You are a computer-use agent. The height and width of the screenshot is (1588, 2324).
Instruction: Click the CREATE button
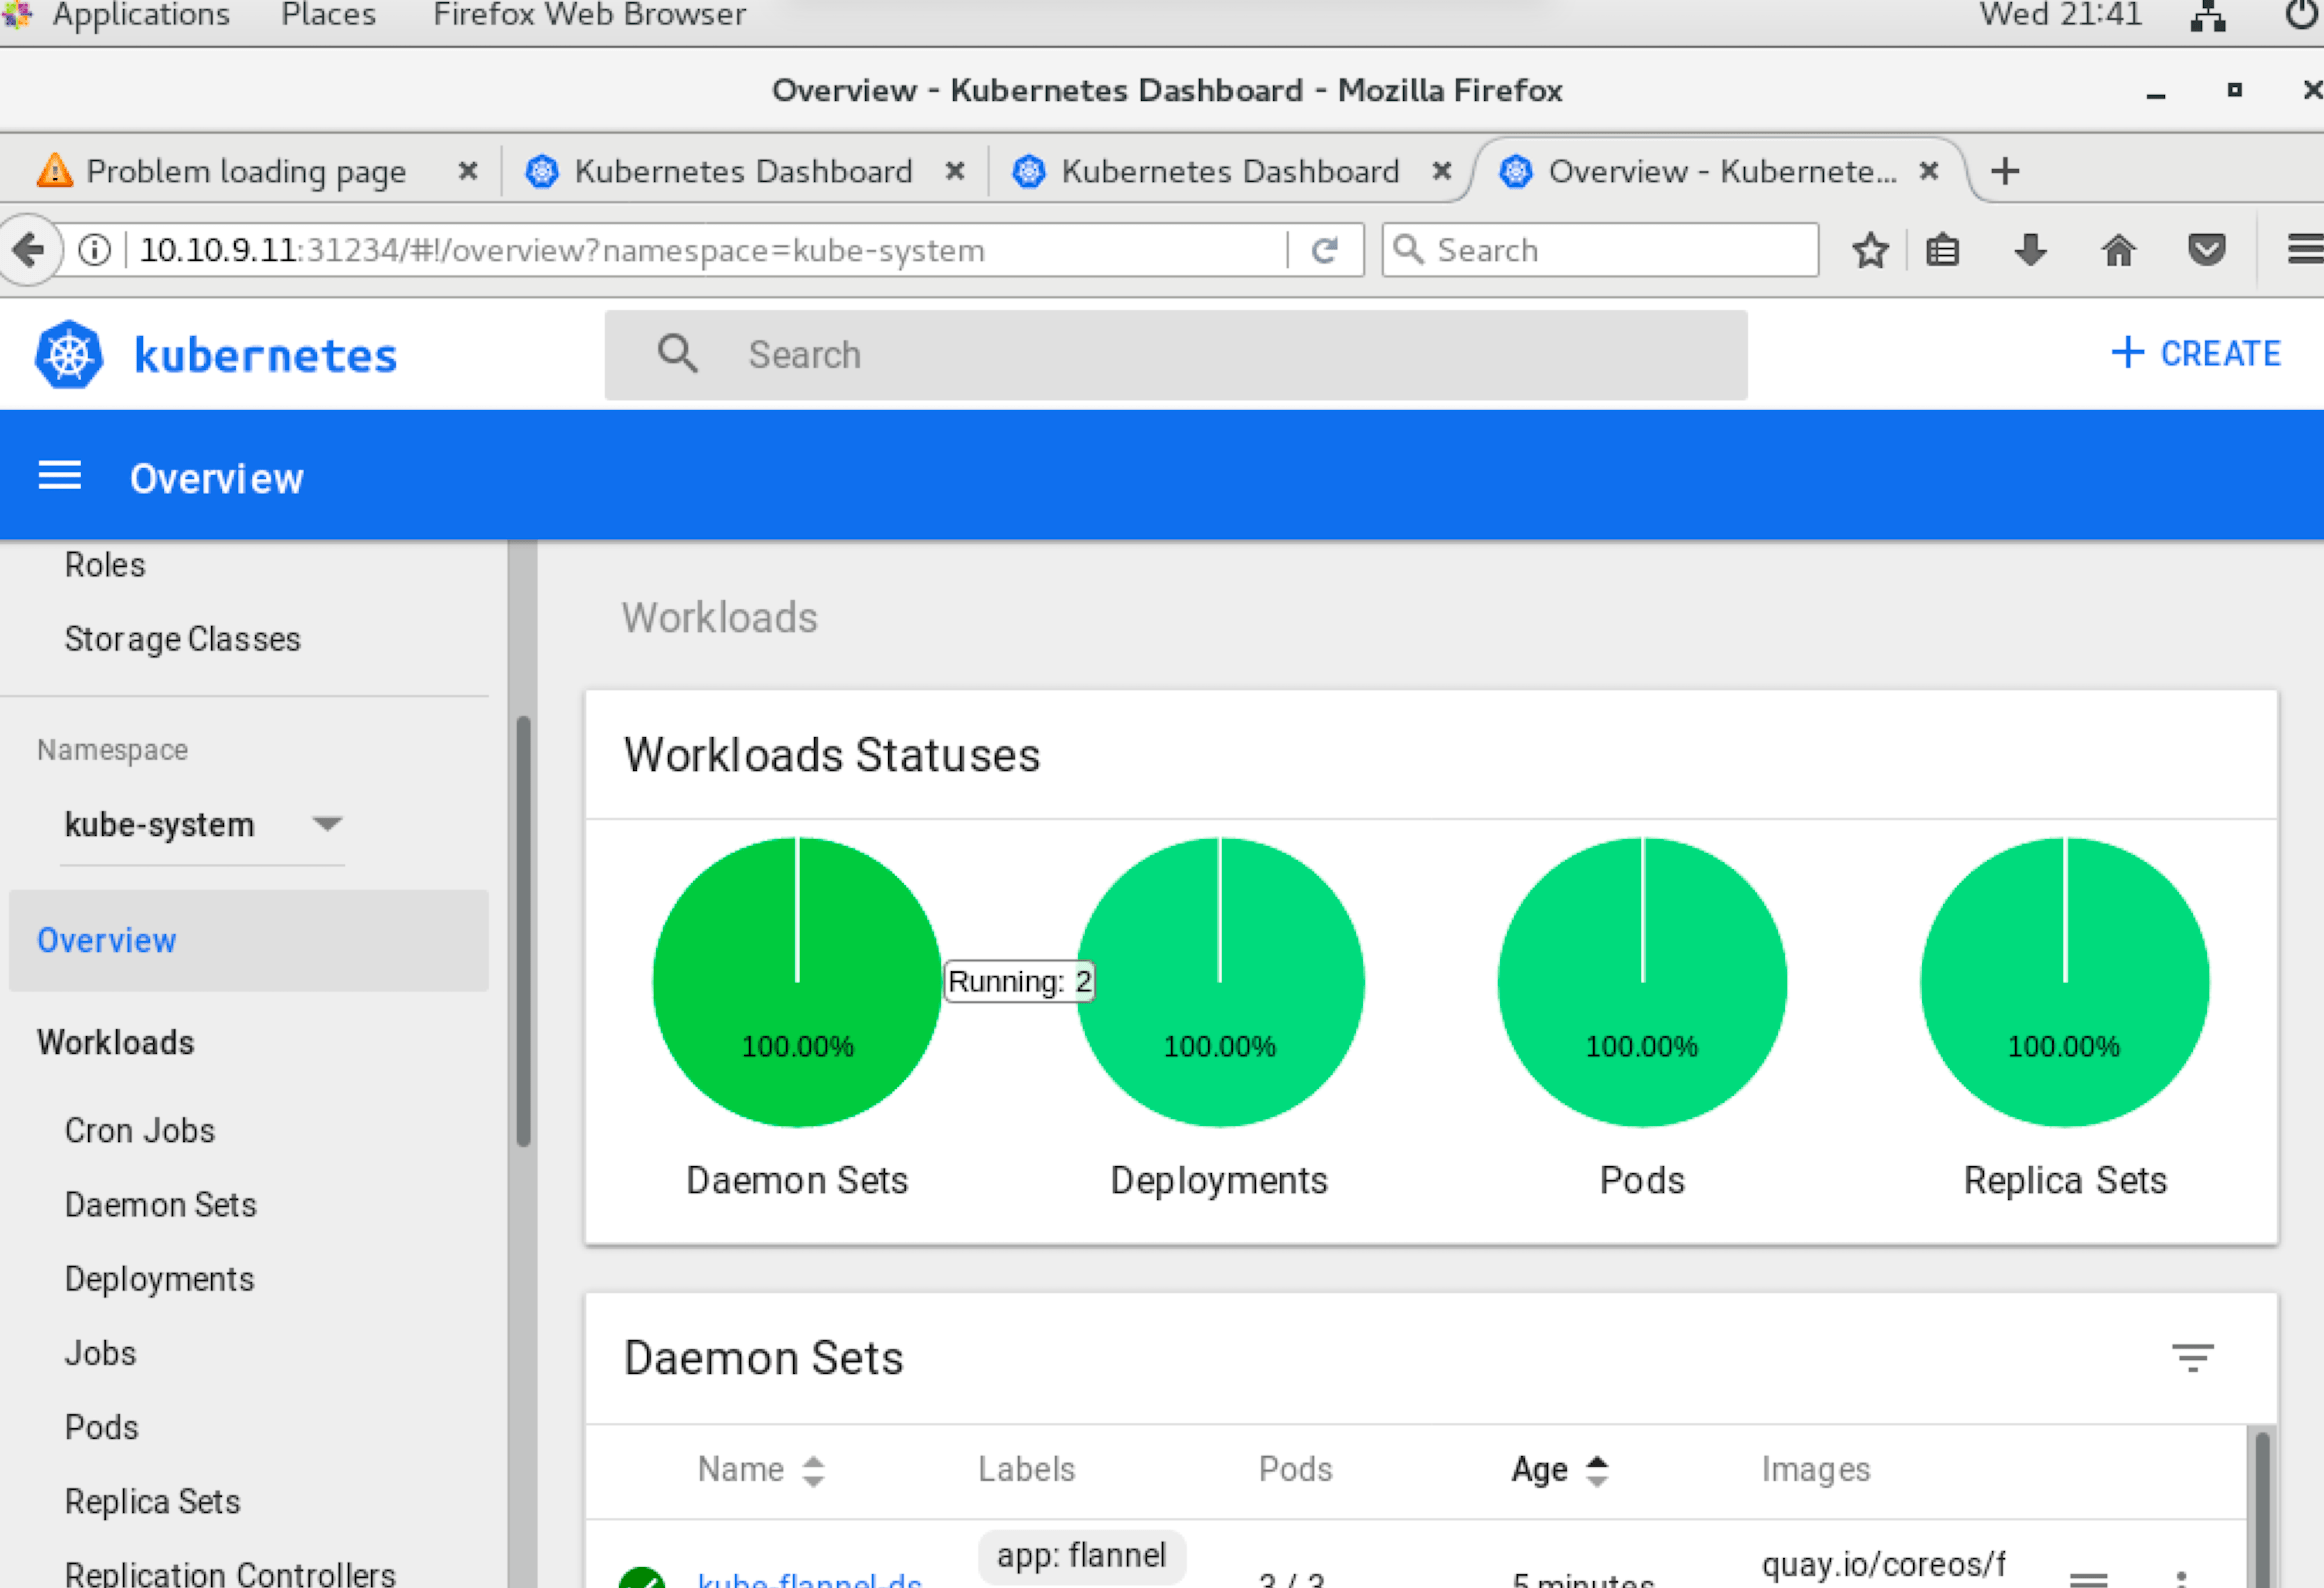(x=2196, y=353)
